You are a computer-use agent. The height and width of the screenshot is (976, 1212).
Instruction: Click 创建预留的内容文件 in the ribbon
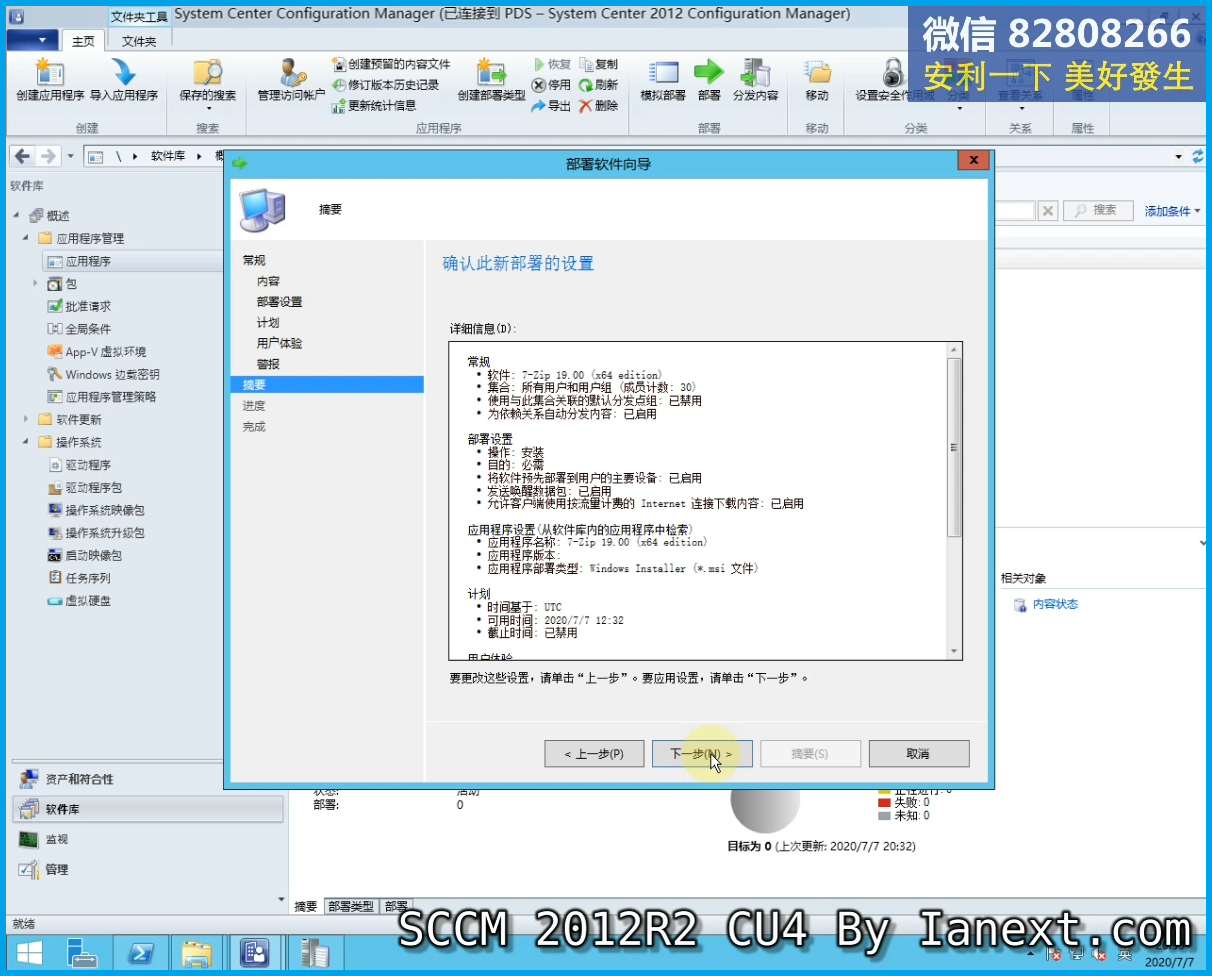pyautogui.click(x=392, y=64)
